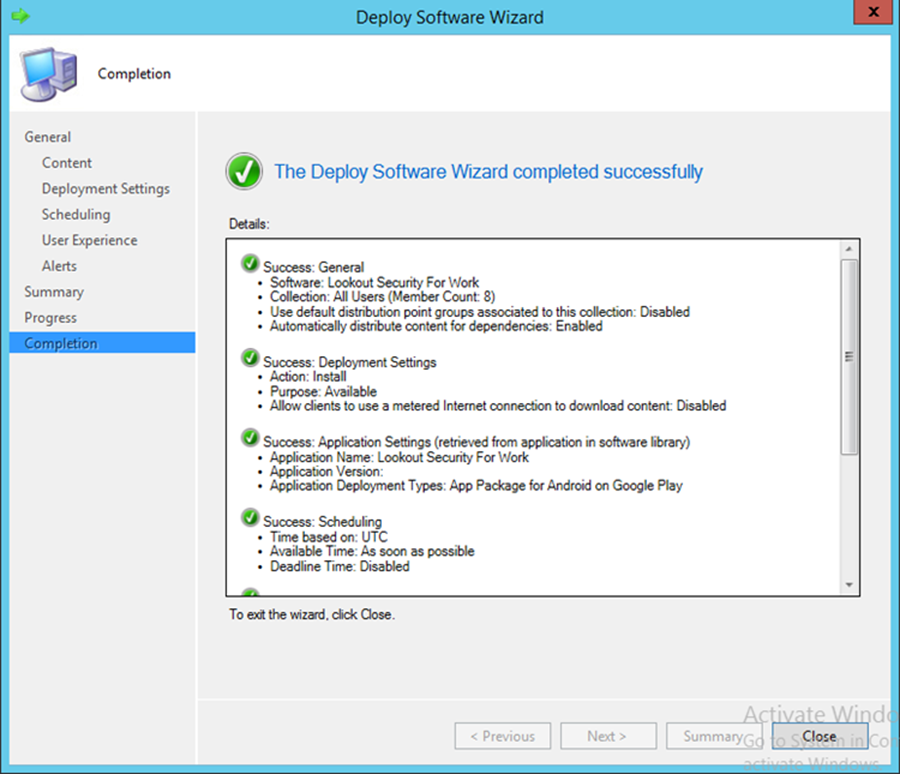The height and width of the screenshot is (774, 900).
Task: Open Alerts step in sidebar
Action: point(59,266)
